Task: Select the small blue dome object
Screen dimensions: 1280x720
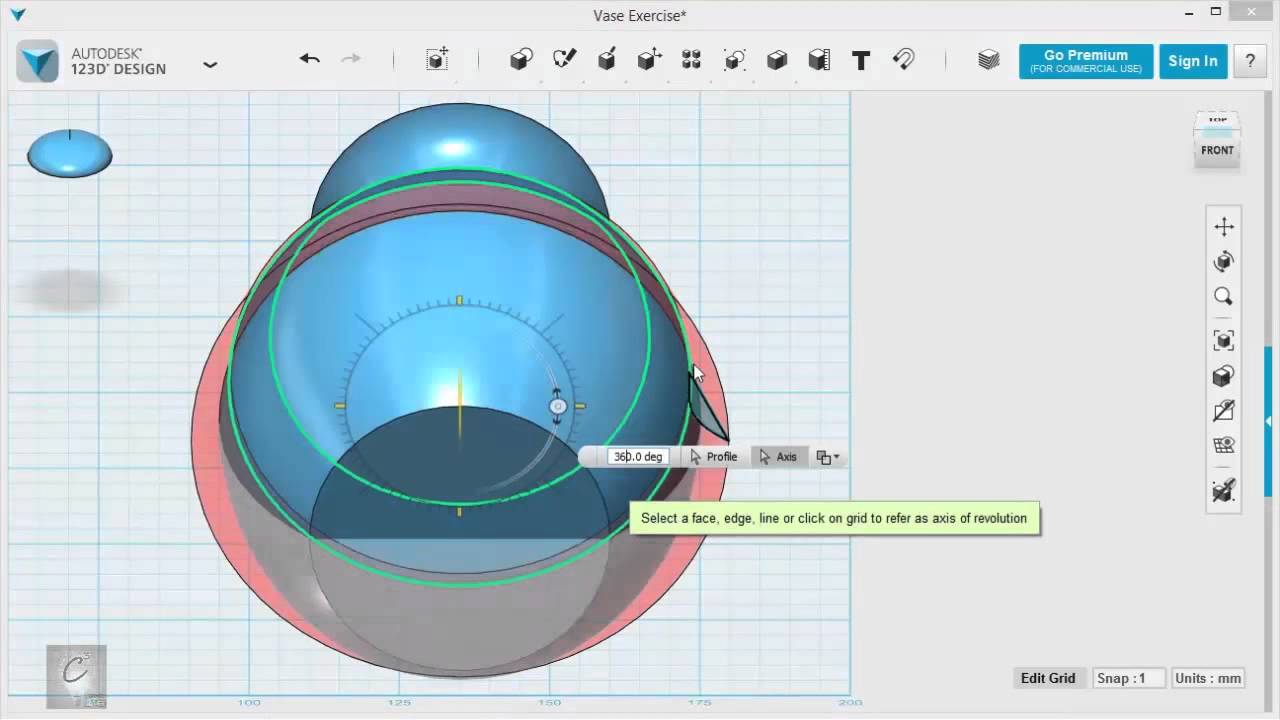Action: 70,153
